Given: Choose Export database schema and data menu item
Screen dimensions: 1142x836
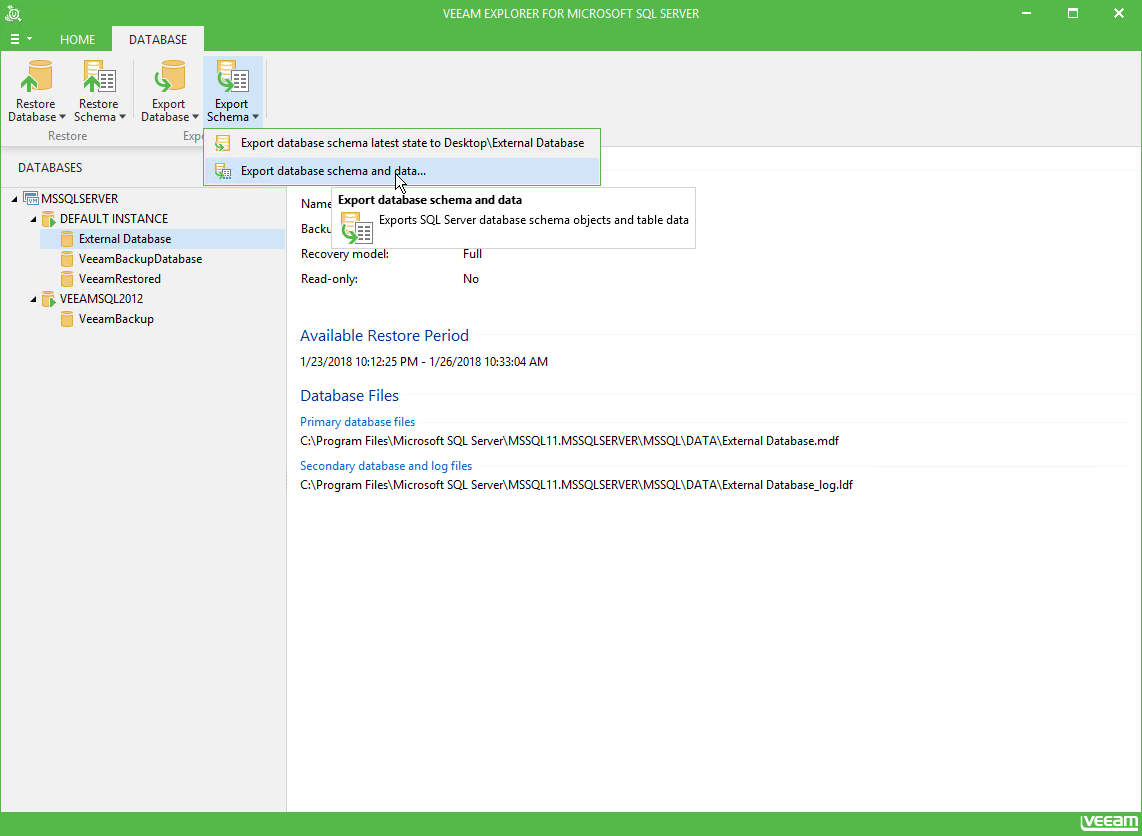Looking at the screenshot, I should pos(402,171).
